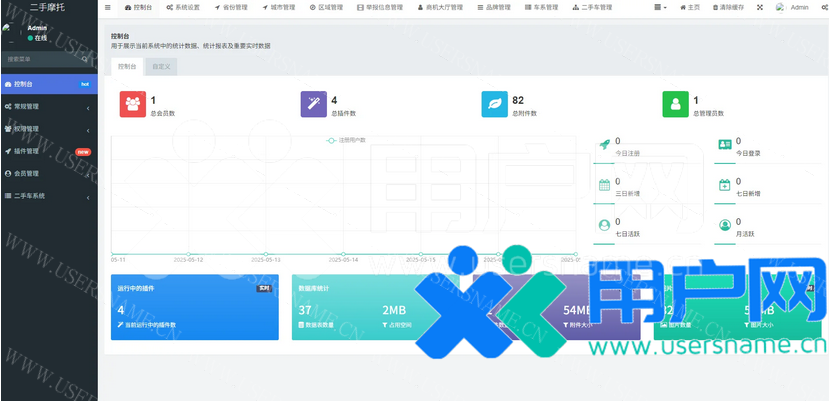
Task: Toggle the sidebar with the hamburger icon
Action: [108, 7]
